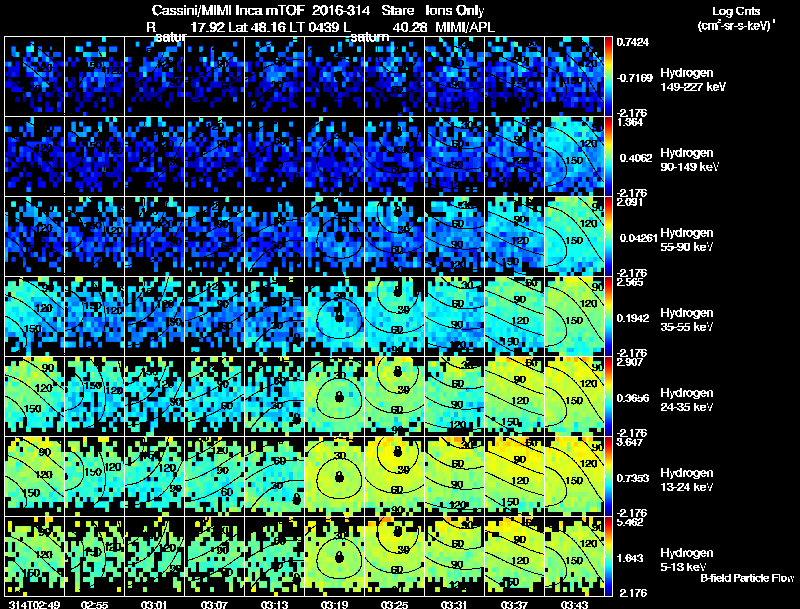Select the 5-13 keV panel in the 03:43 column
The height and width of the screenshot is (609, 800).
(574, 557)
